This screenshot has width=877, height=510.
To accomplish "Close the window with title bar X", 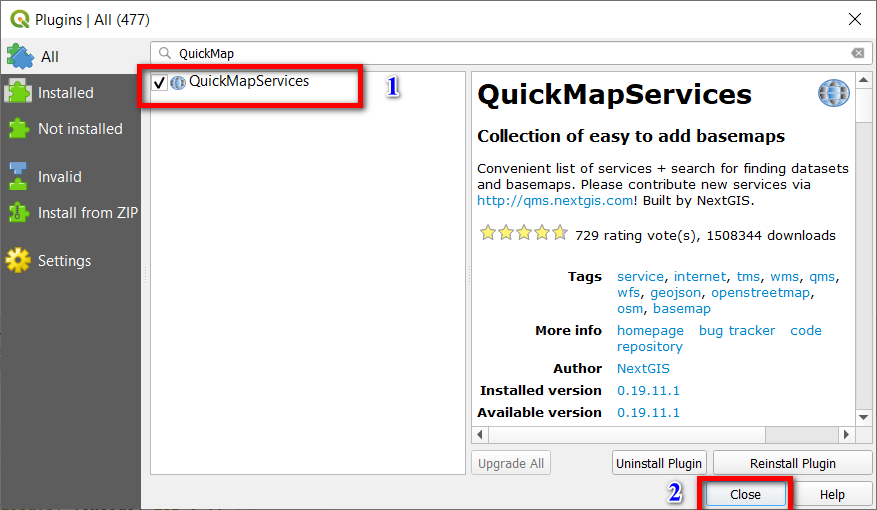I will tap(854, 19).
